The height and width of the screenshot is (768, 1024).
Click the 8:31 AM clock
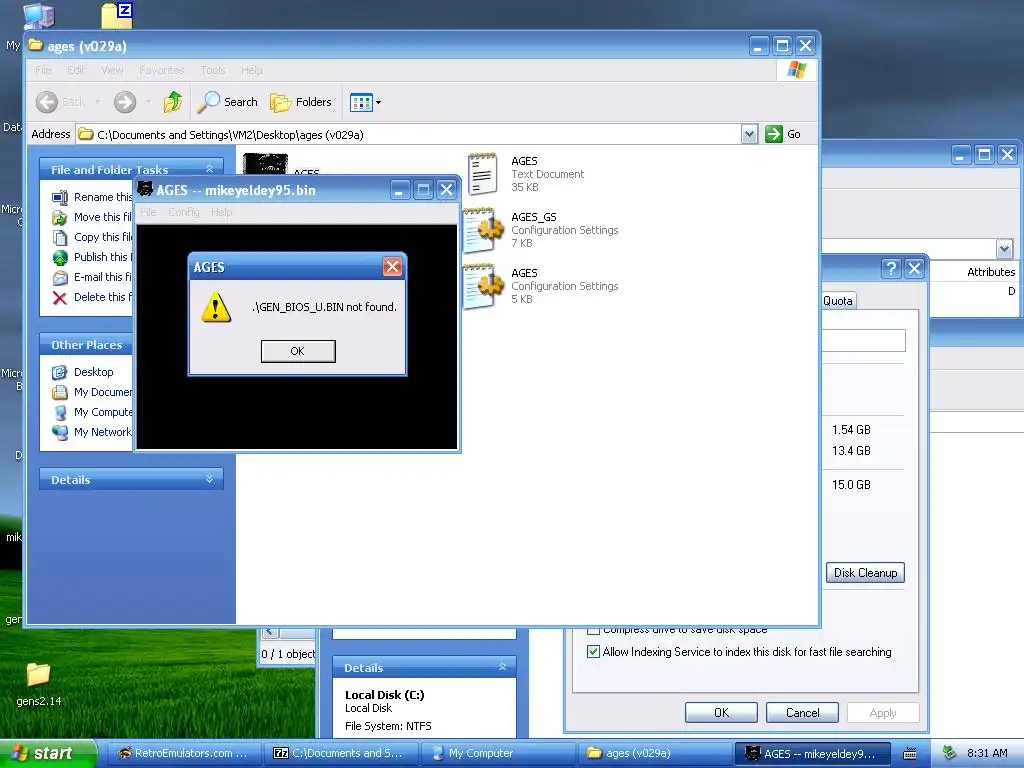[987, 753]
